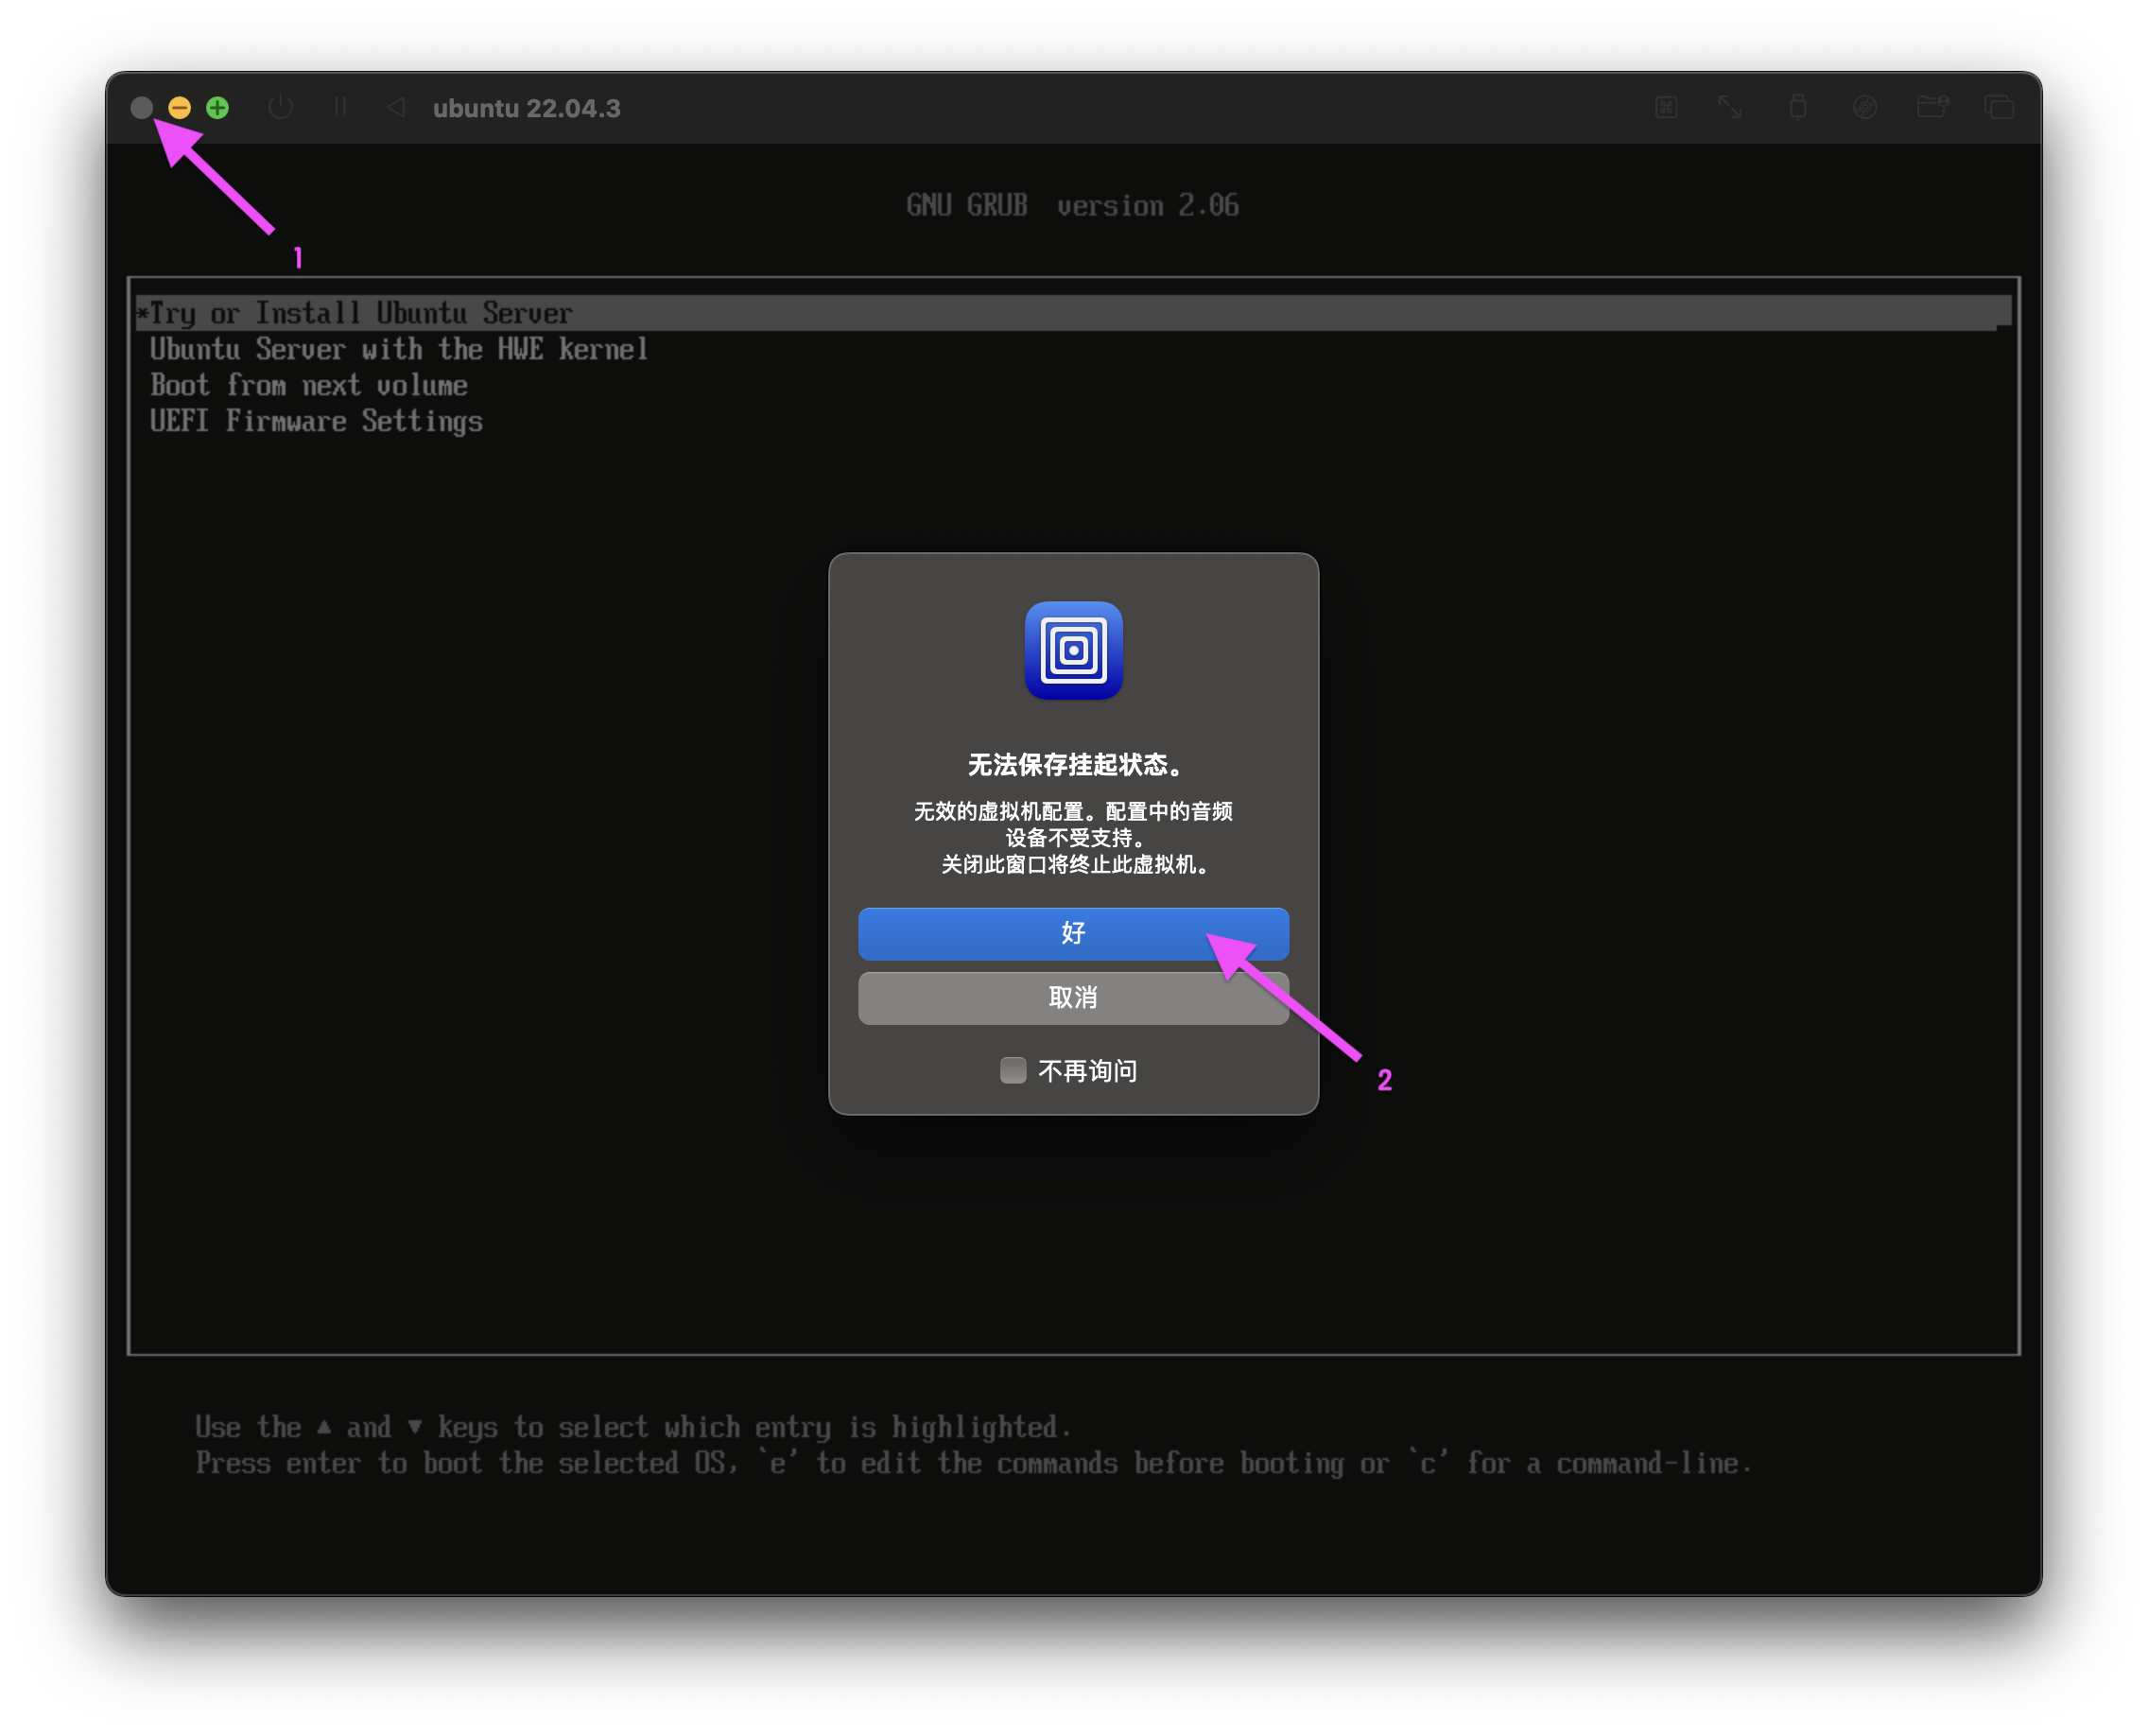Click the gray close window button
This screenshot has height=1736, width=2148.
pyautogui.click(x=142, y=107)
